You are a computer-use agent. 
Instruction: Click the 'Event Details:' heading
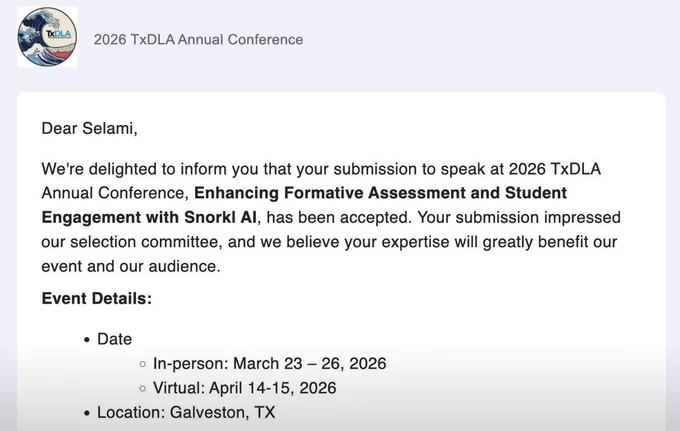[x=97, y=299]
